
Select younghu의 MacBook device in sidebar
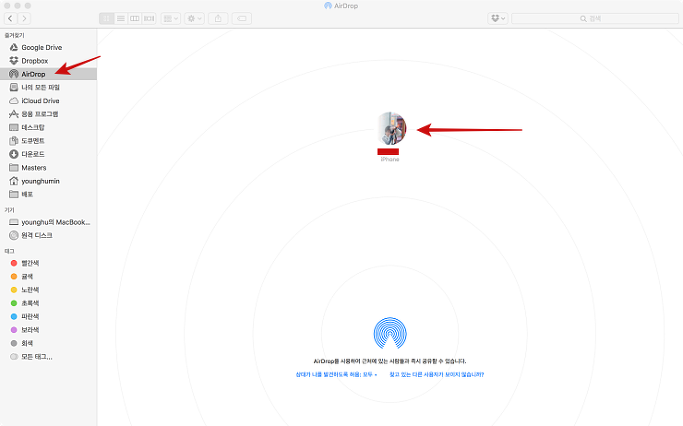click(x=48, y=222)
